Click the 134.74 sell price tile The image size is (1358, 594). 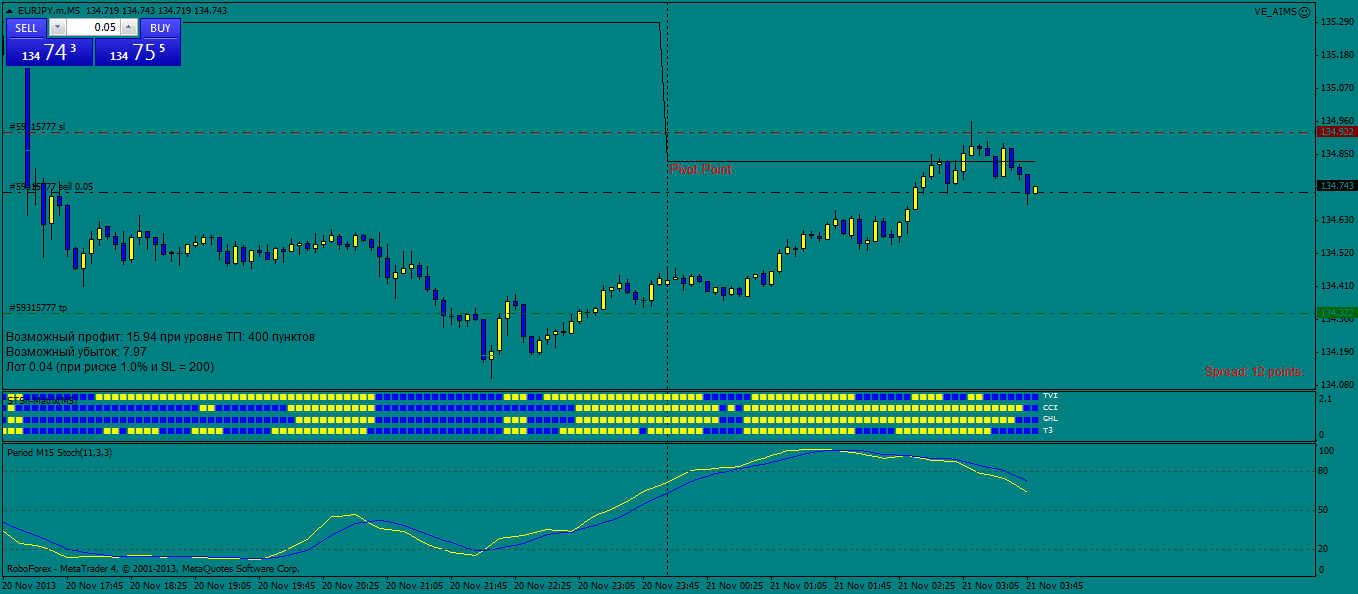(50, 53)
